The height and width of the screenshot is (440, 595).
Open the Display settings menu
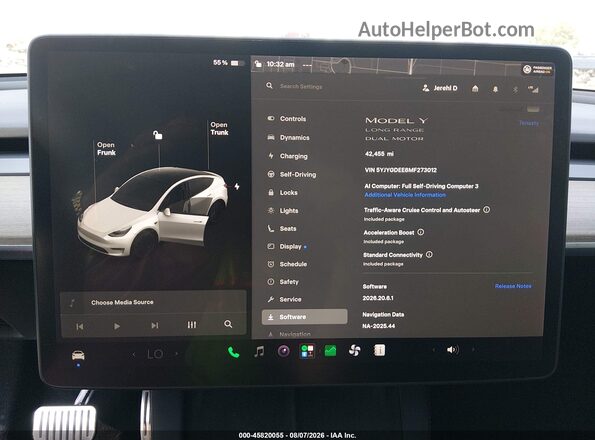point(287,247)
